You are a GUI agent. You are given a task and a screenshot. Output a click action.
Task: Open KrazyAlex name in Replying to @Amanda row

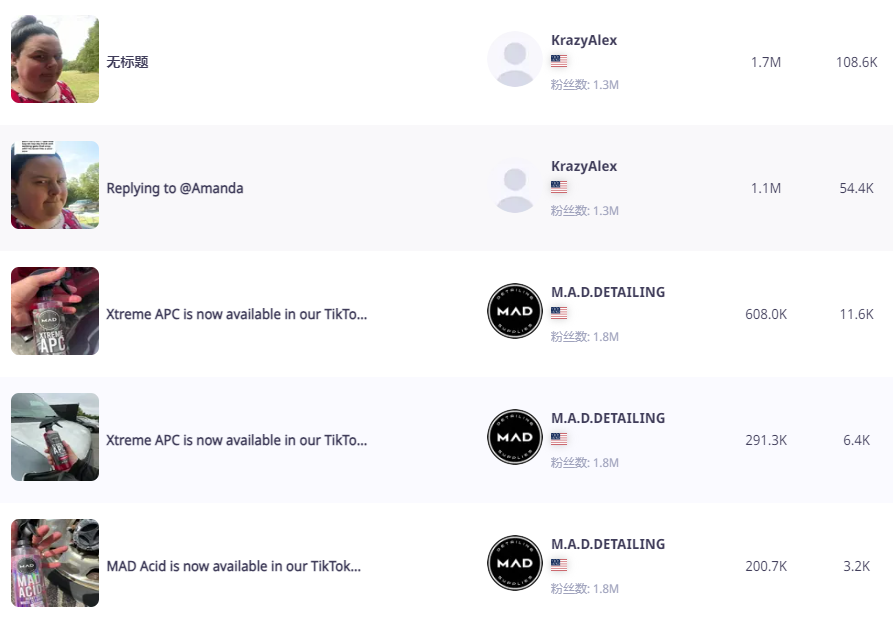click(x=584, y=166)
